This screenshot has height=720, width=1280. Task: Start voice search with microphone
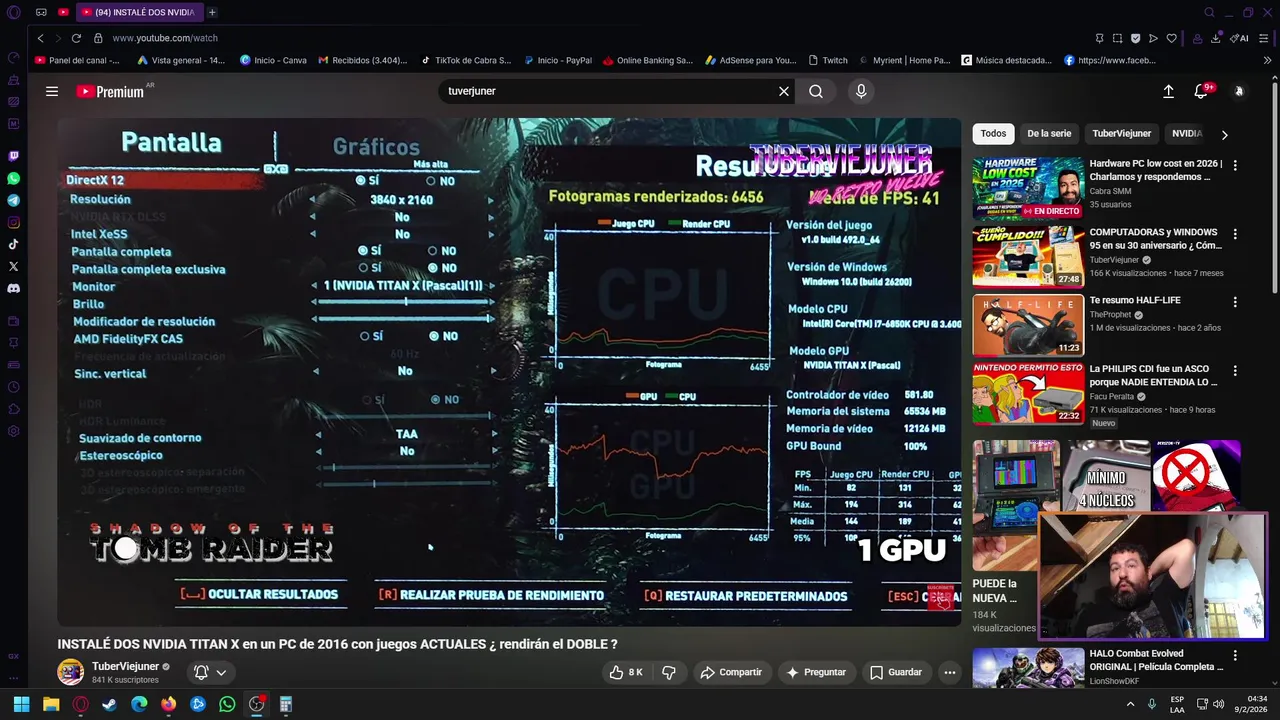861,91
